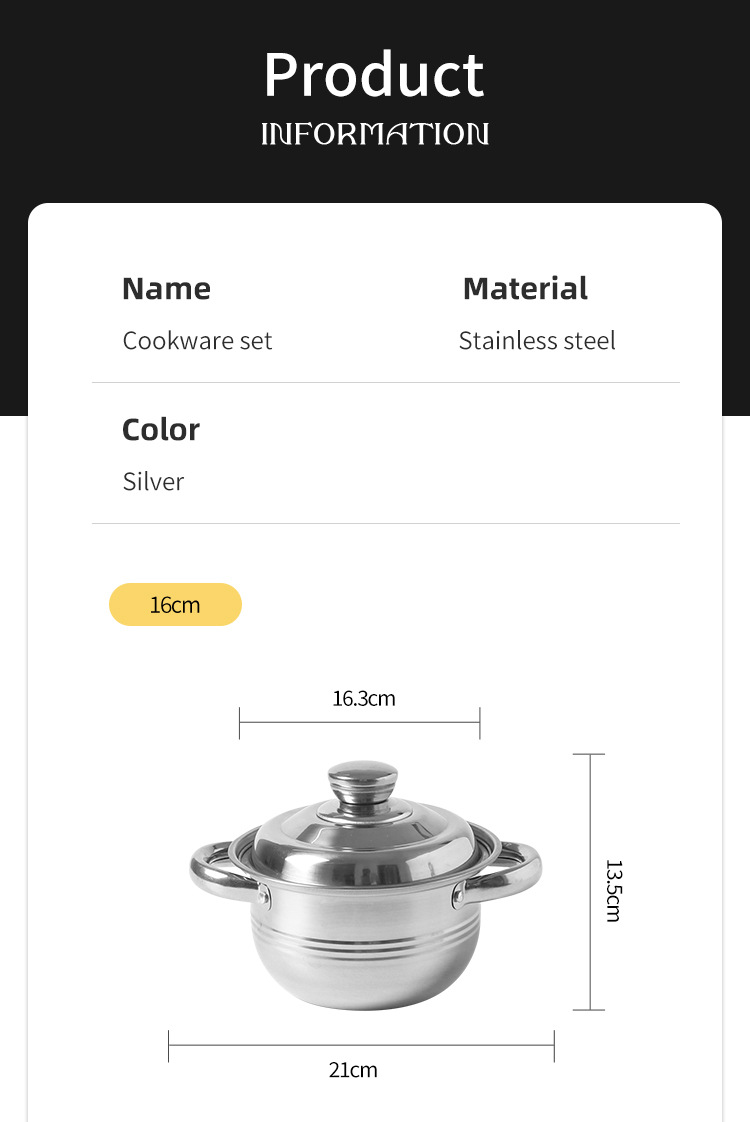Select the Material field label
Screen dimensions: 750x1122
click(525, 288)
